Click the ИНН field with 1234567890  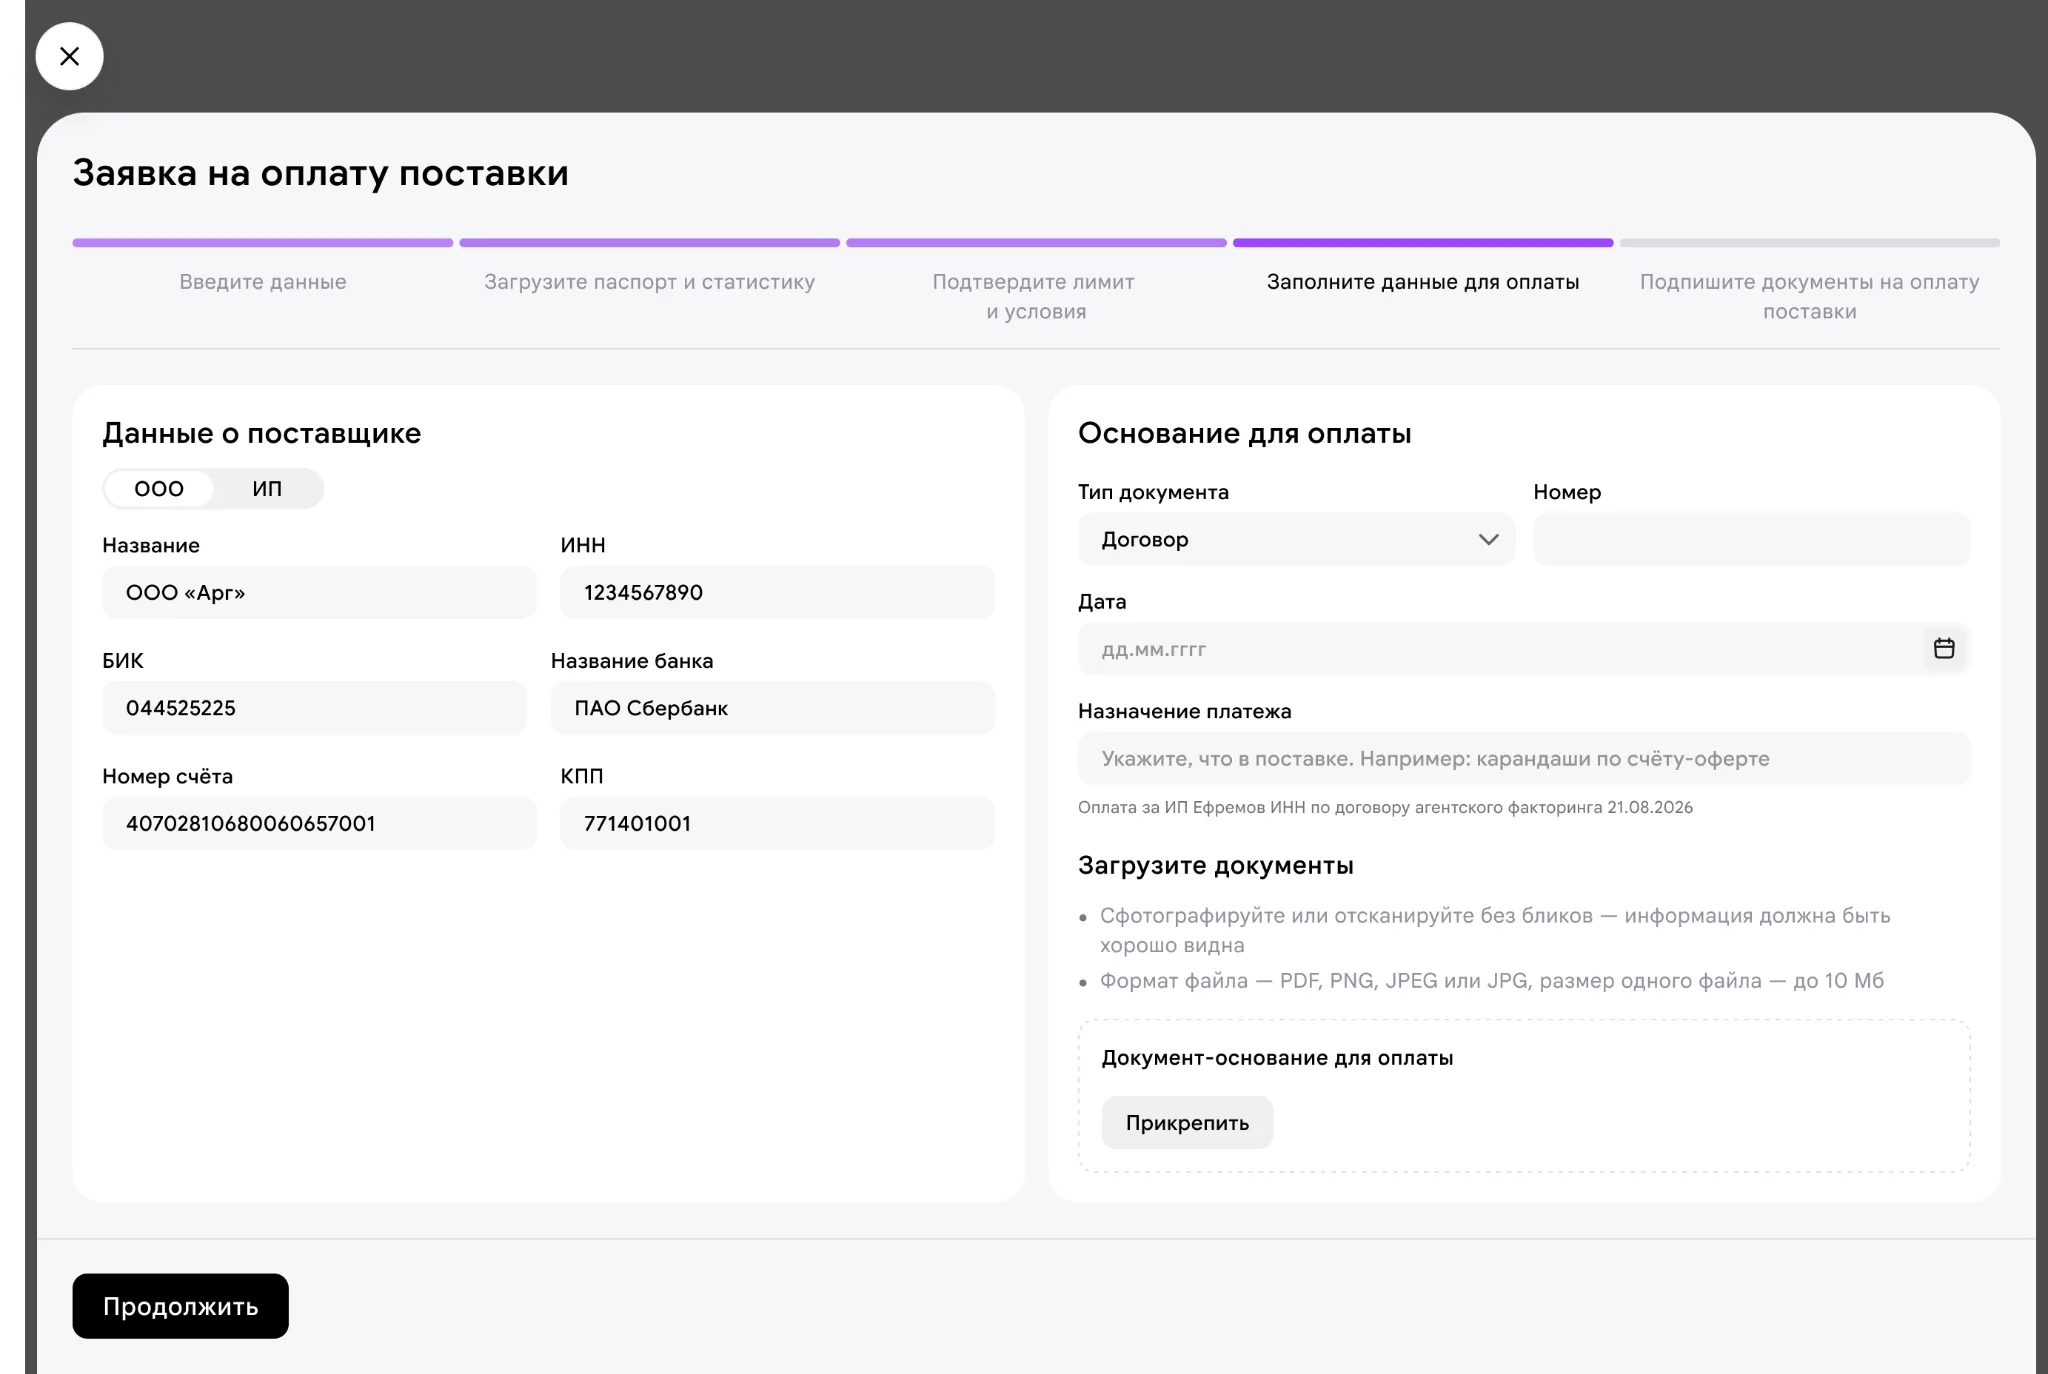click(777, 592)
